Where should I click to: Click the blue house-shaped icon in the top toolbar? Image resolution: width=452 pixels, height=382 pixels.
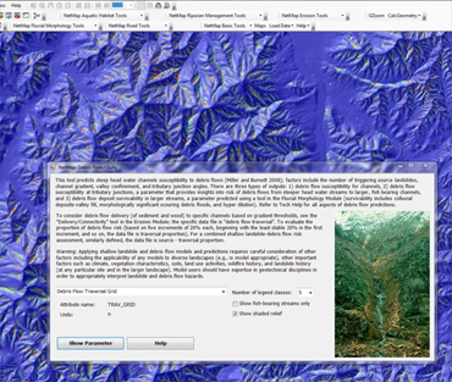click(158, 5)
